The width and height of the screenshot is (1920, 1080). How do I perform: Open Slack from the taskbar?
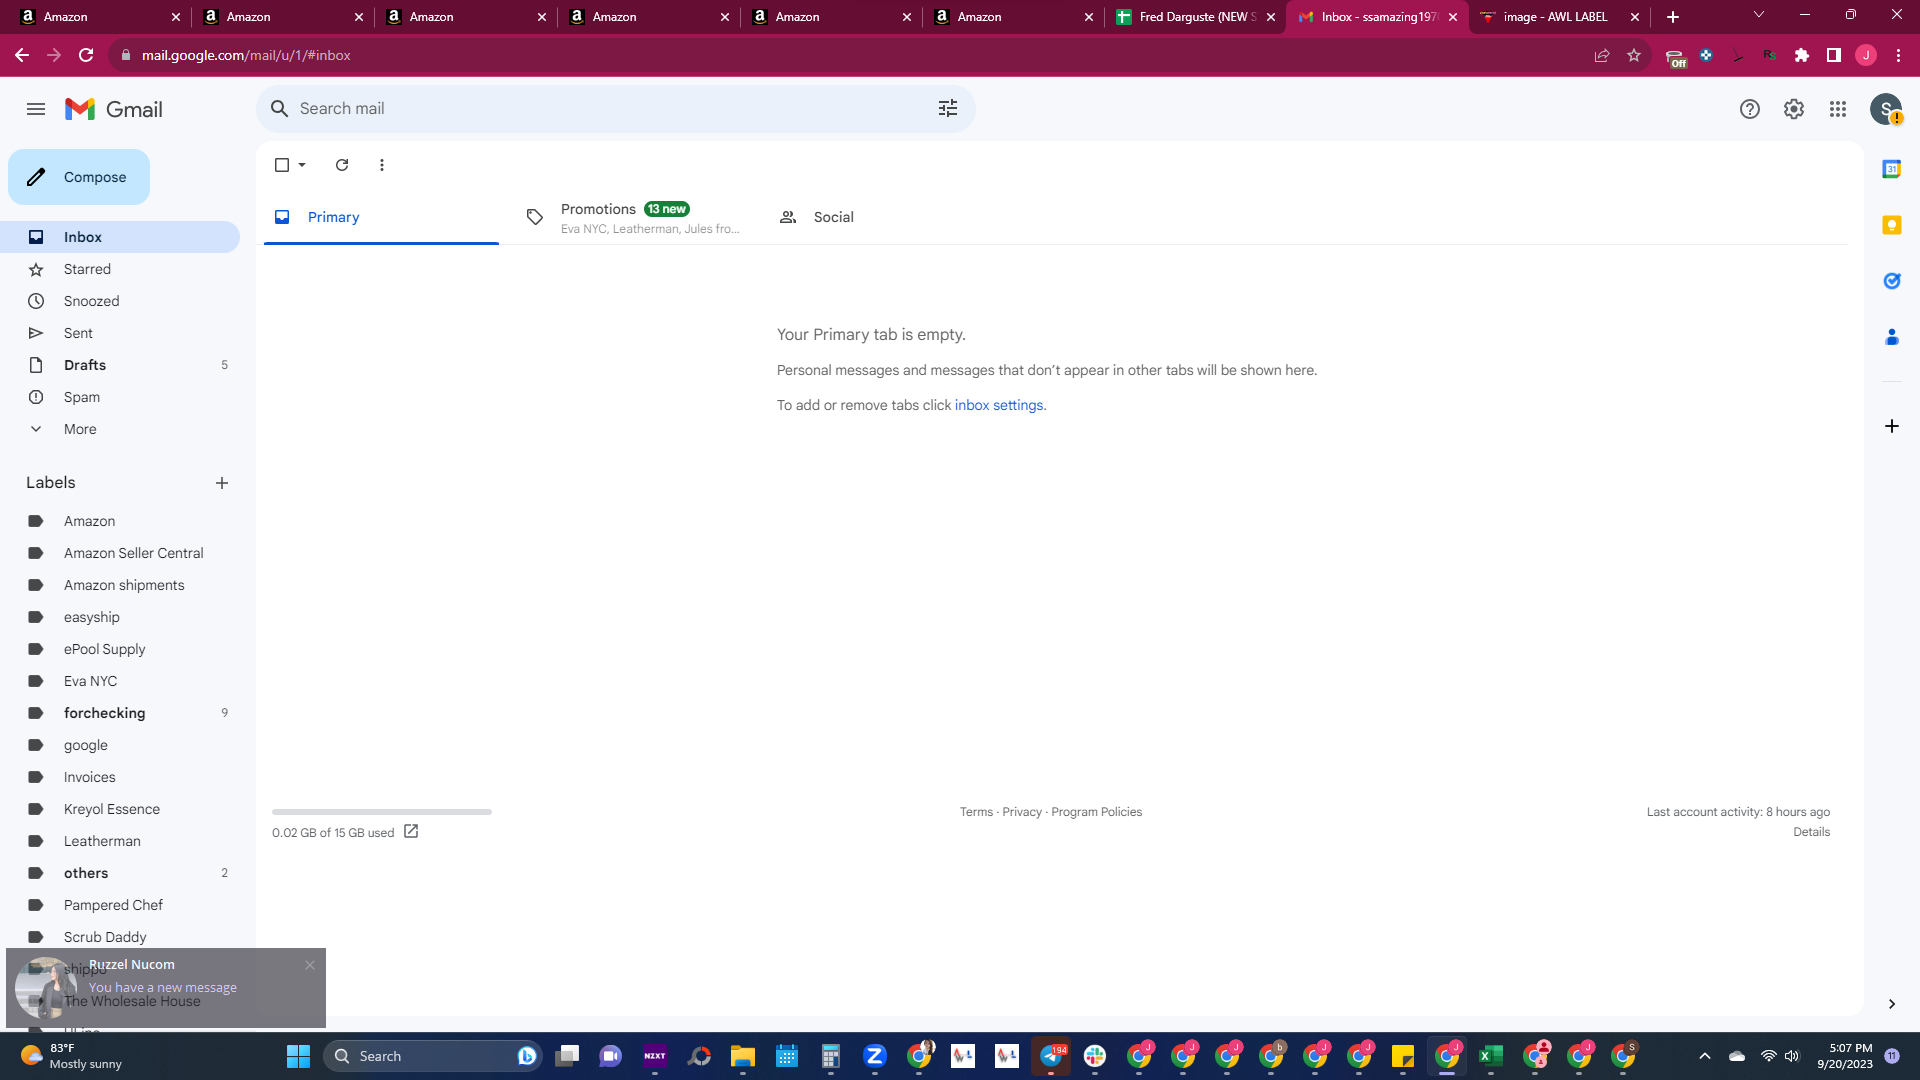pos(1095,1056)
